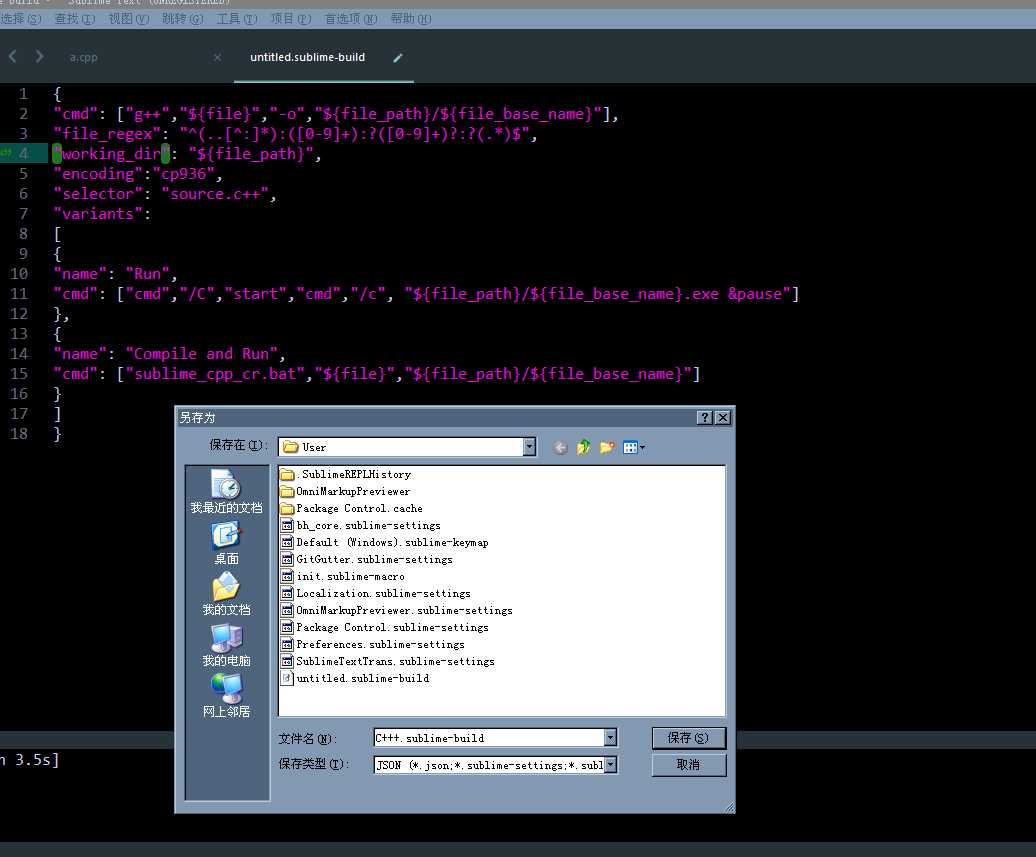This screenshot has height=857, width=1036.
Task: Click the unsaved-changes pencil icon on the untitled.sublime-build tab
Action: [x=398, y=58]
